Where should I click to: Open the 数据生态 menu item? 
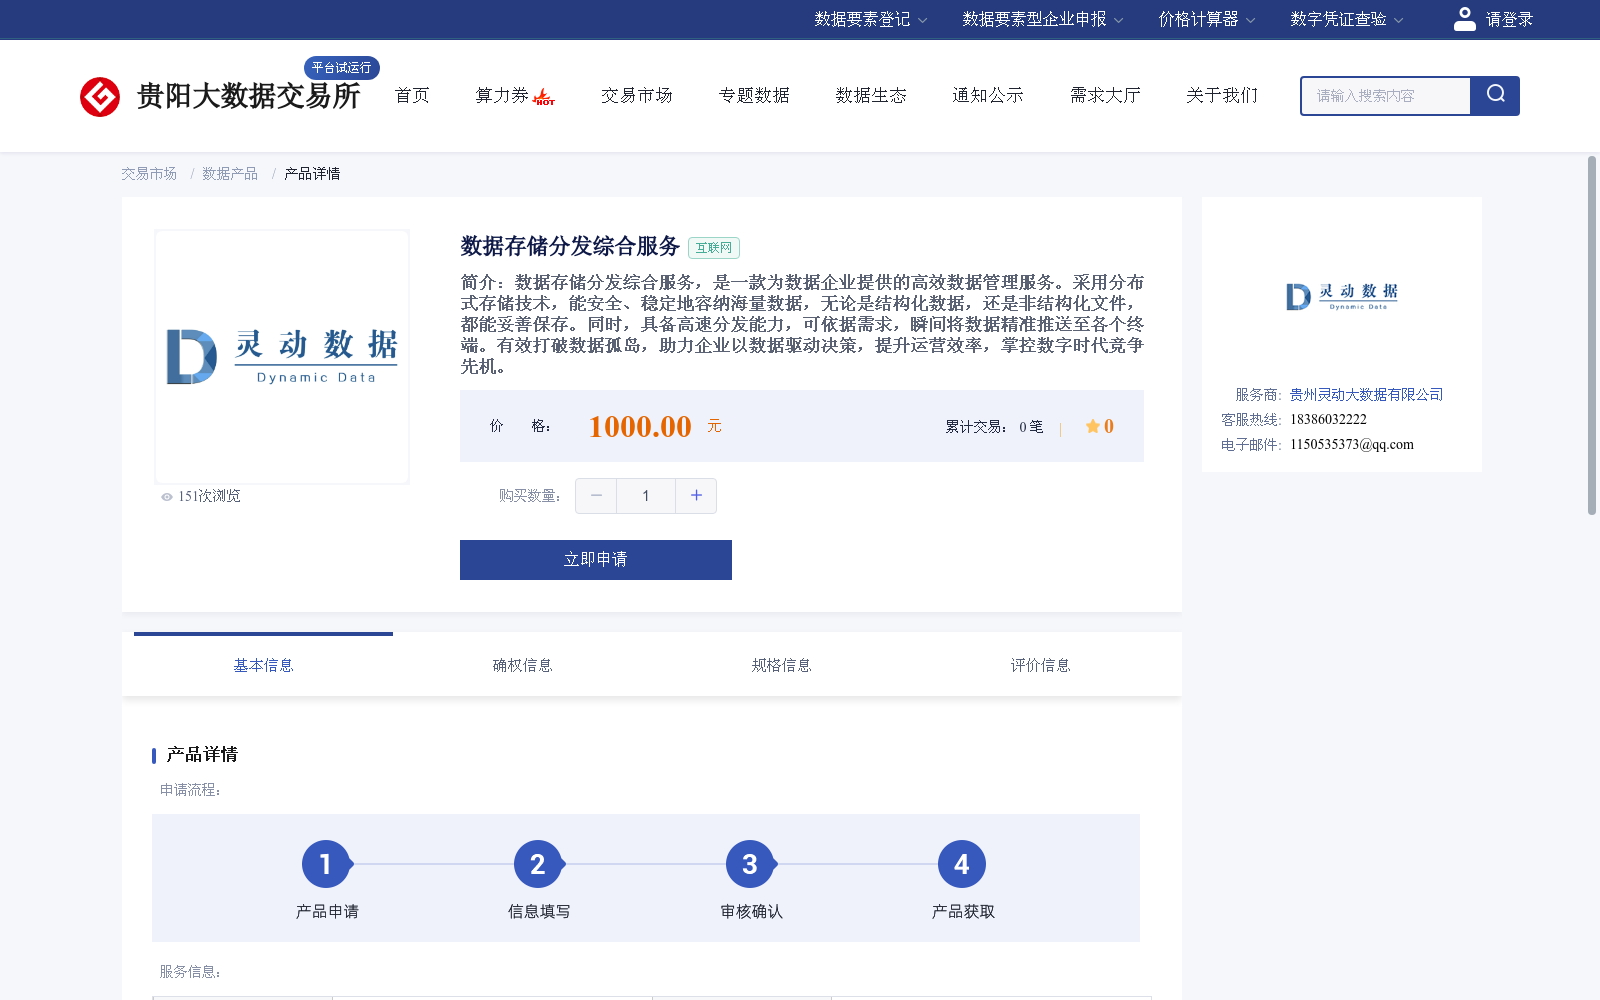click(x=871, y=95)
